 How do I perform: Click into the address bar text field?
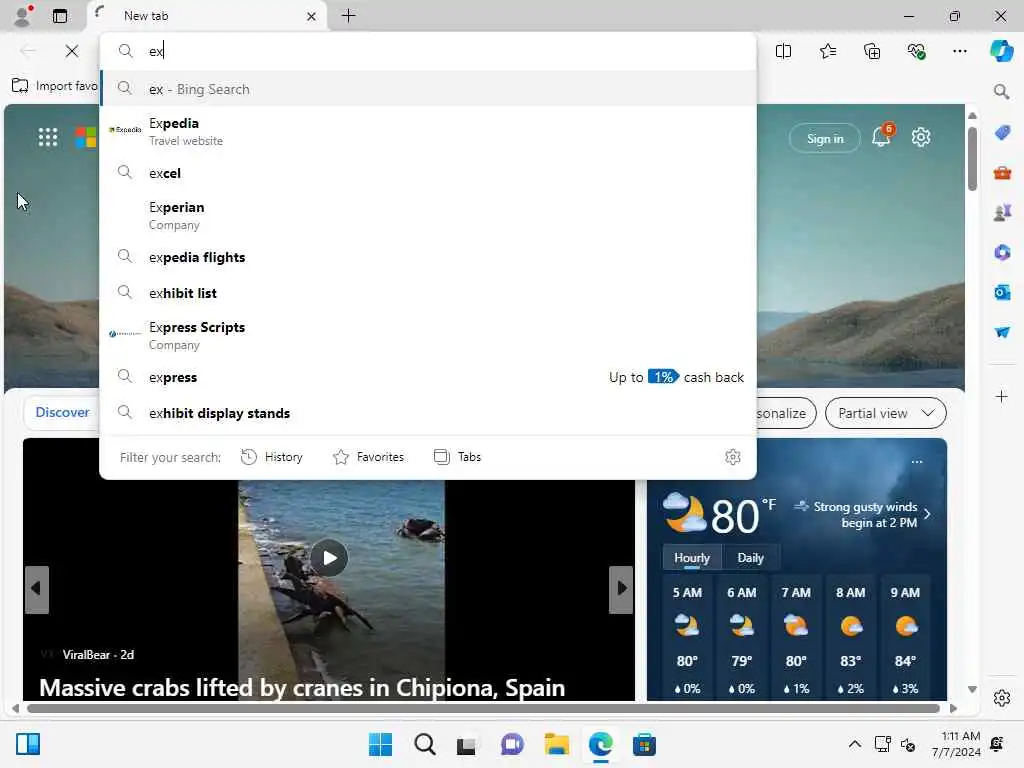pos(428,51)
